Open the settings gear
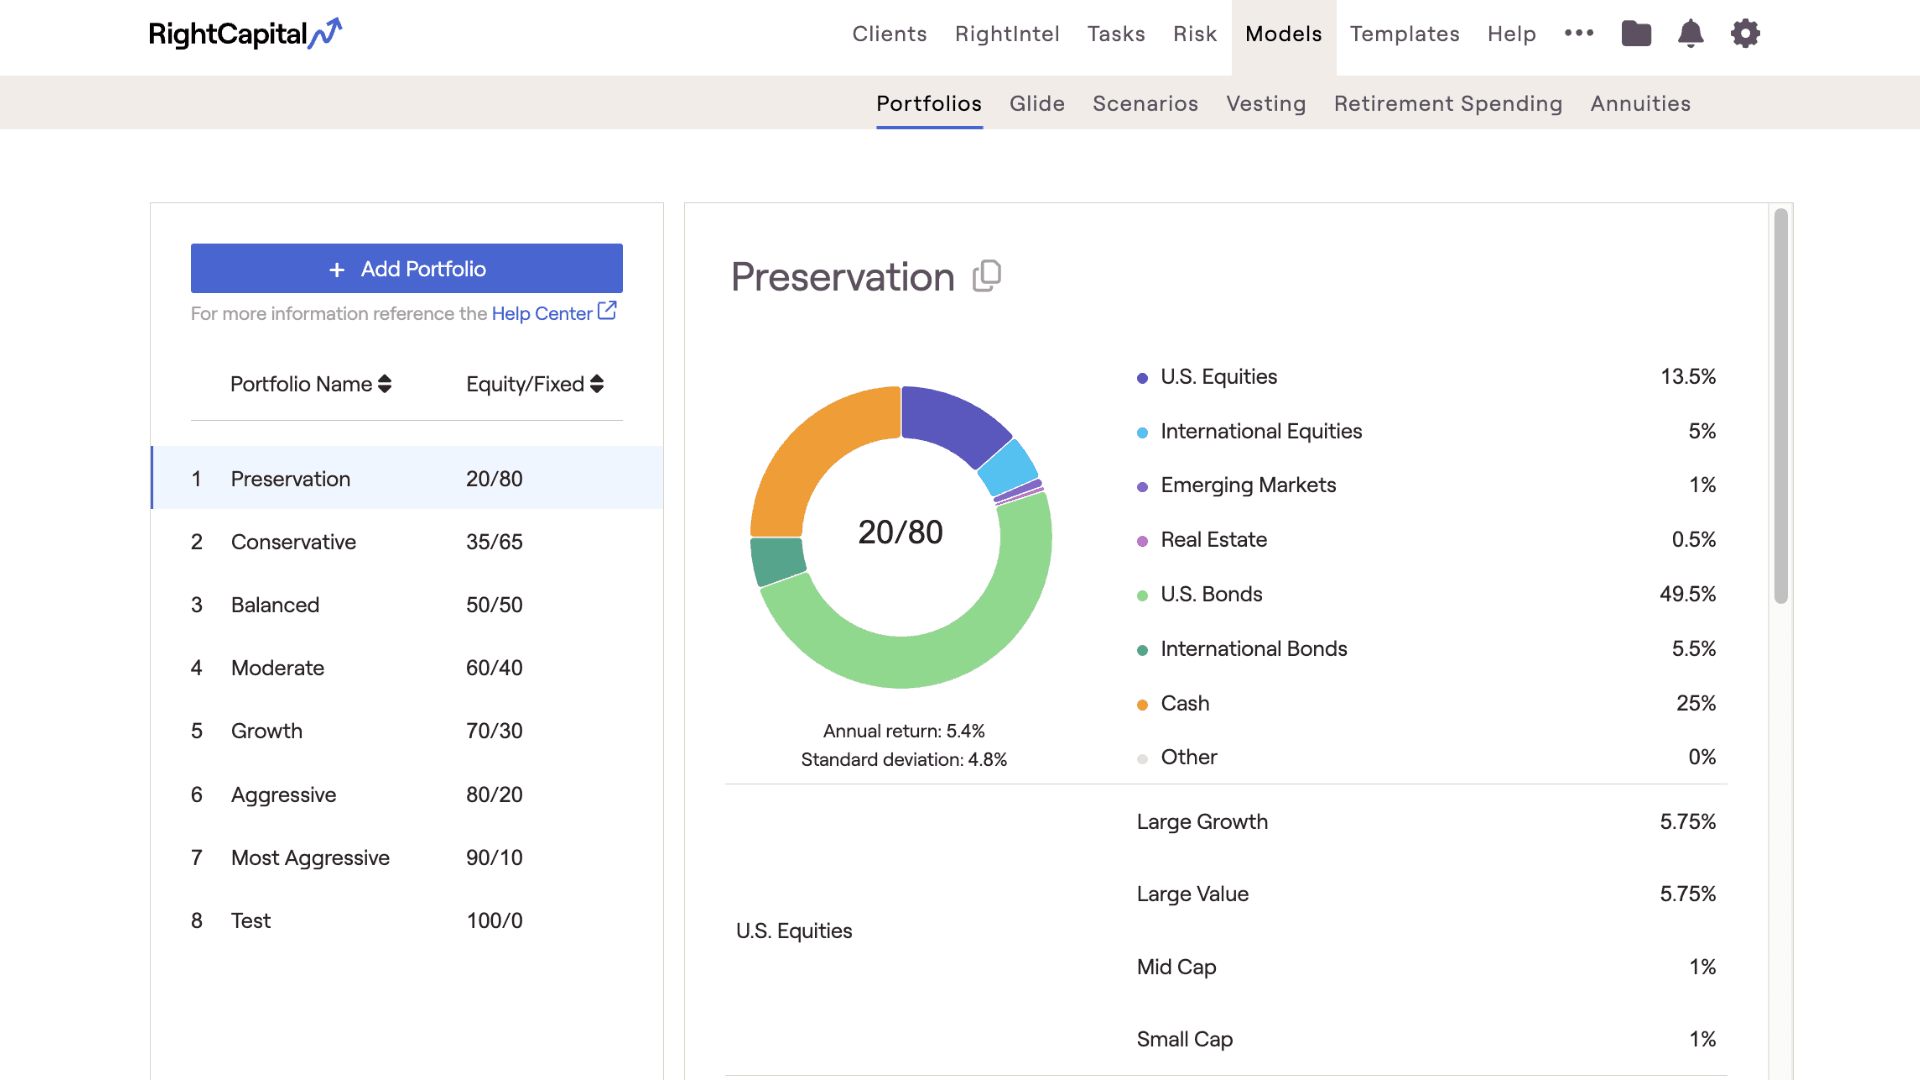The height and width of the screenshot is (1080, 1920). [1745, 33]
